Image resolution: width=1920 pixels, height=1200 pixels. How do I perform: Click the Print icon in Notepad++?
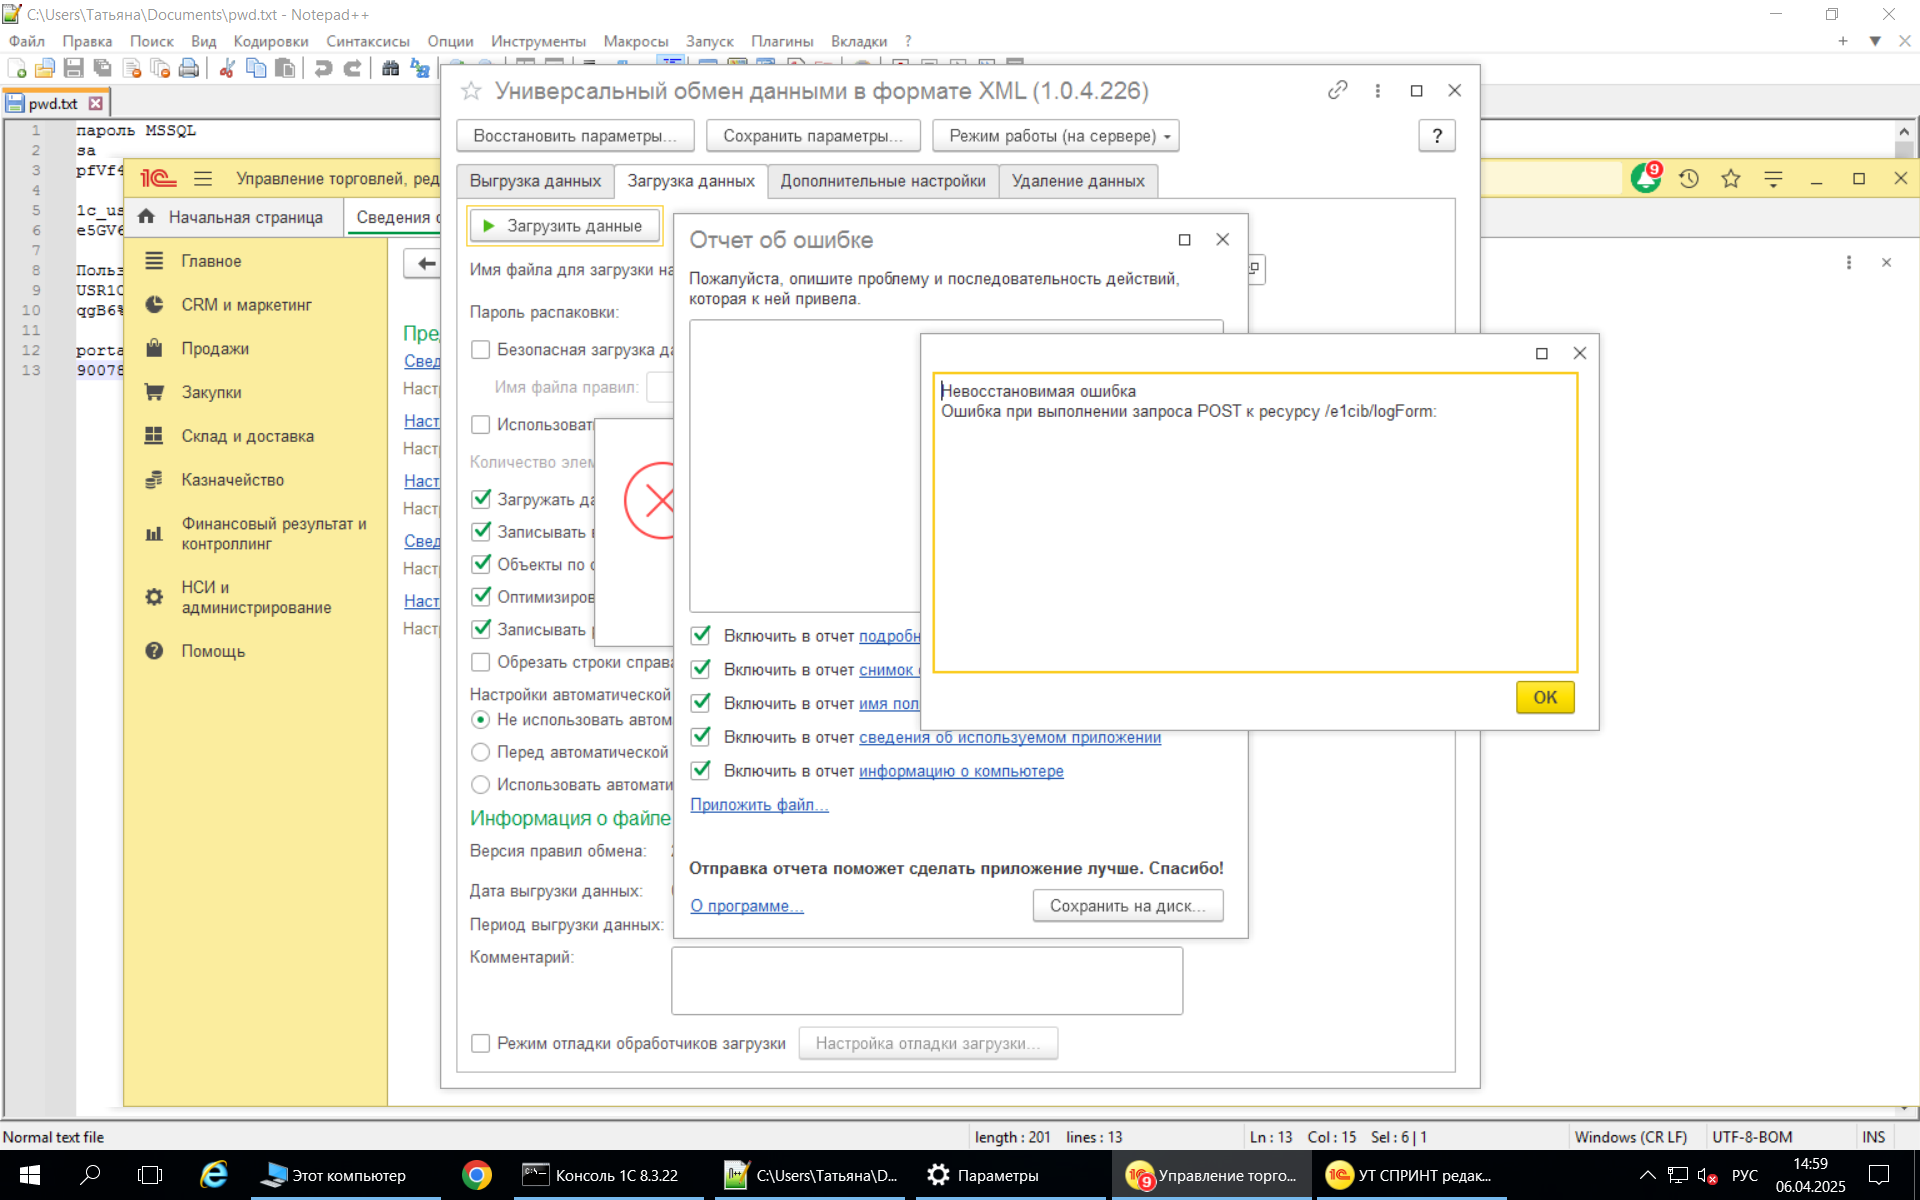188,68
